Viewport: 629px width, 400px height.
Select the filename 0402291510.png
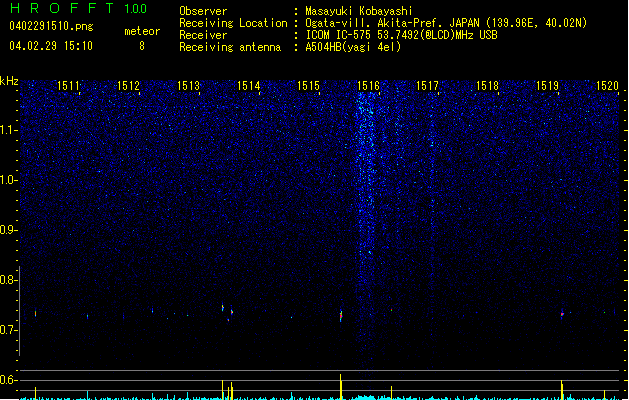point(51,26)
